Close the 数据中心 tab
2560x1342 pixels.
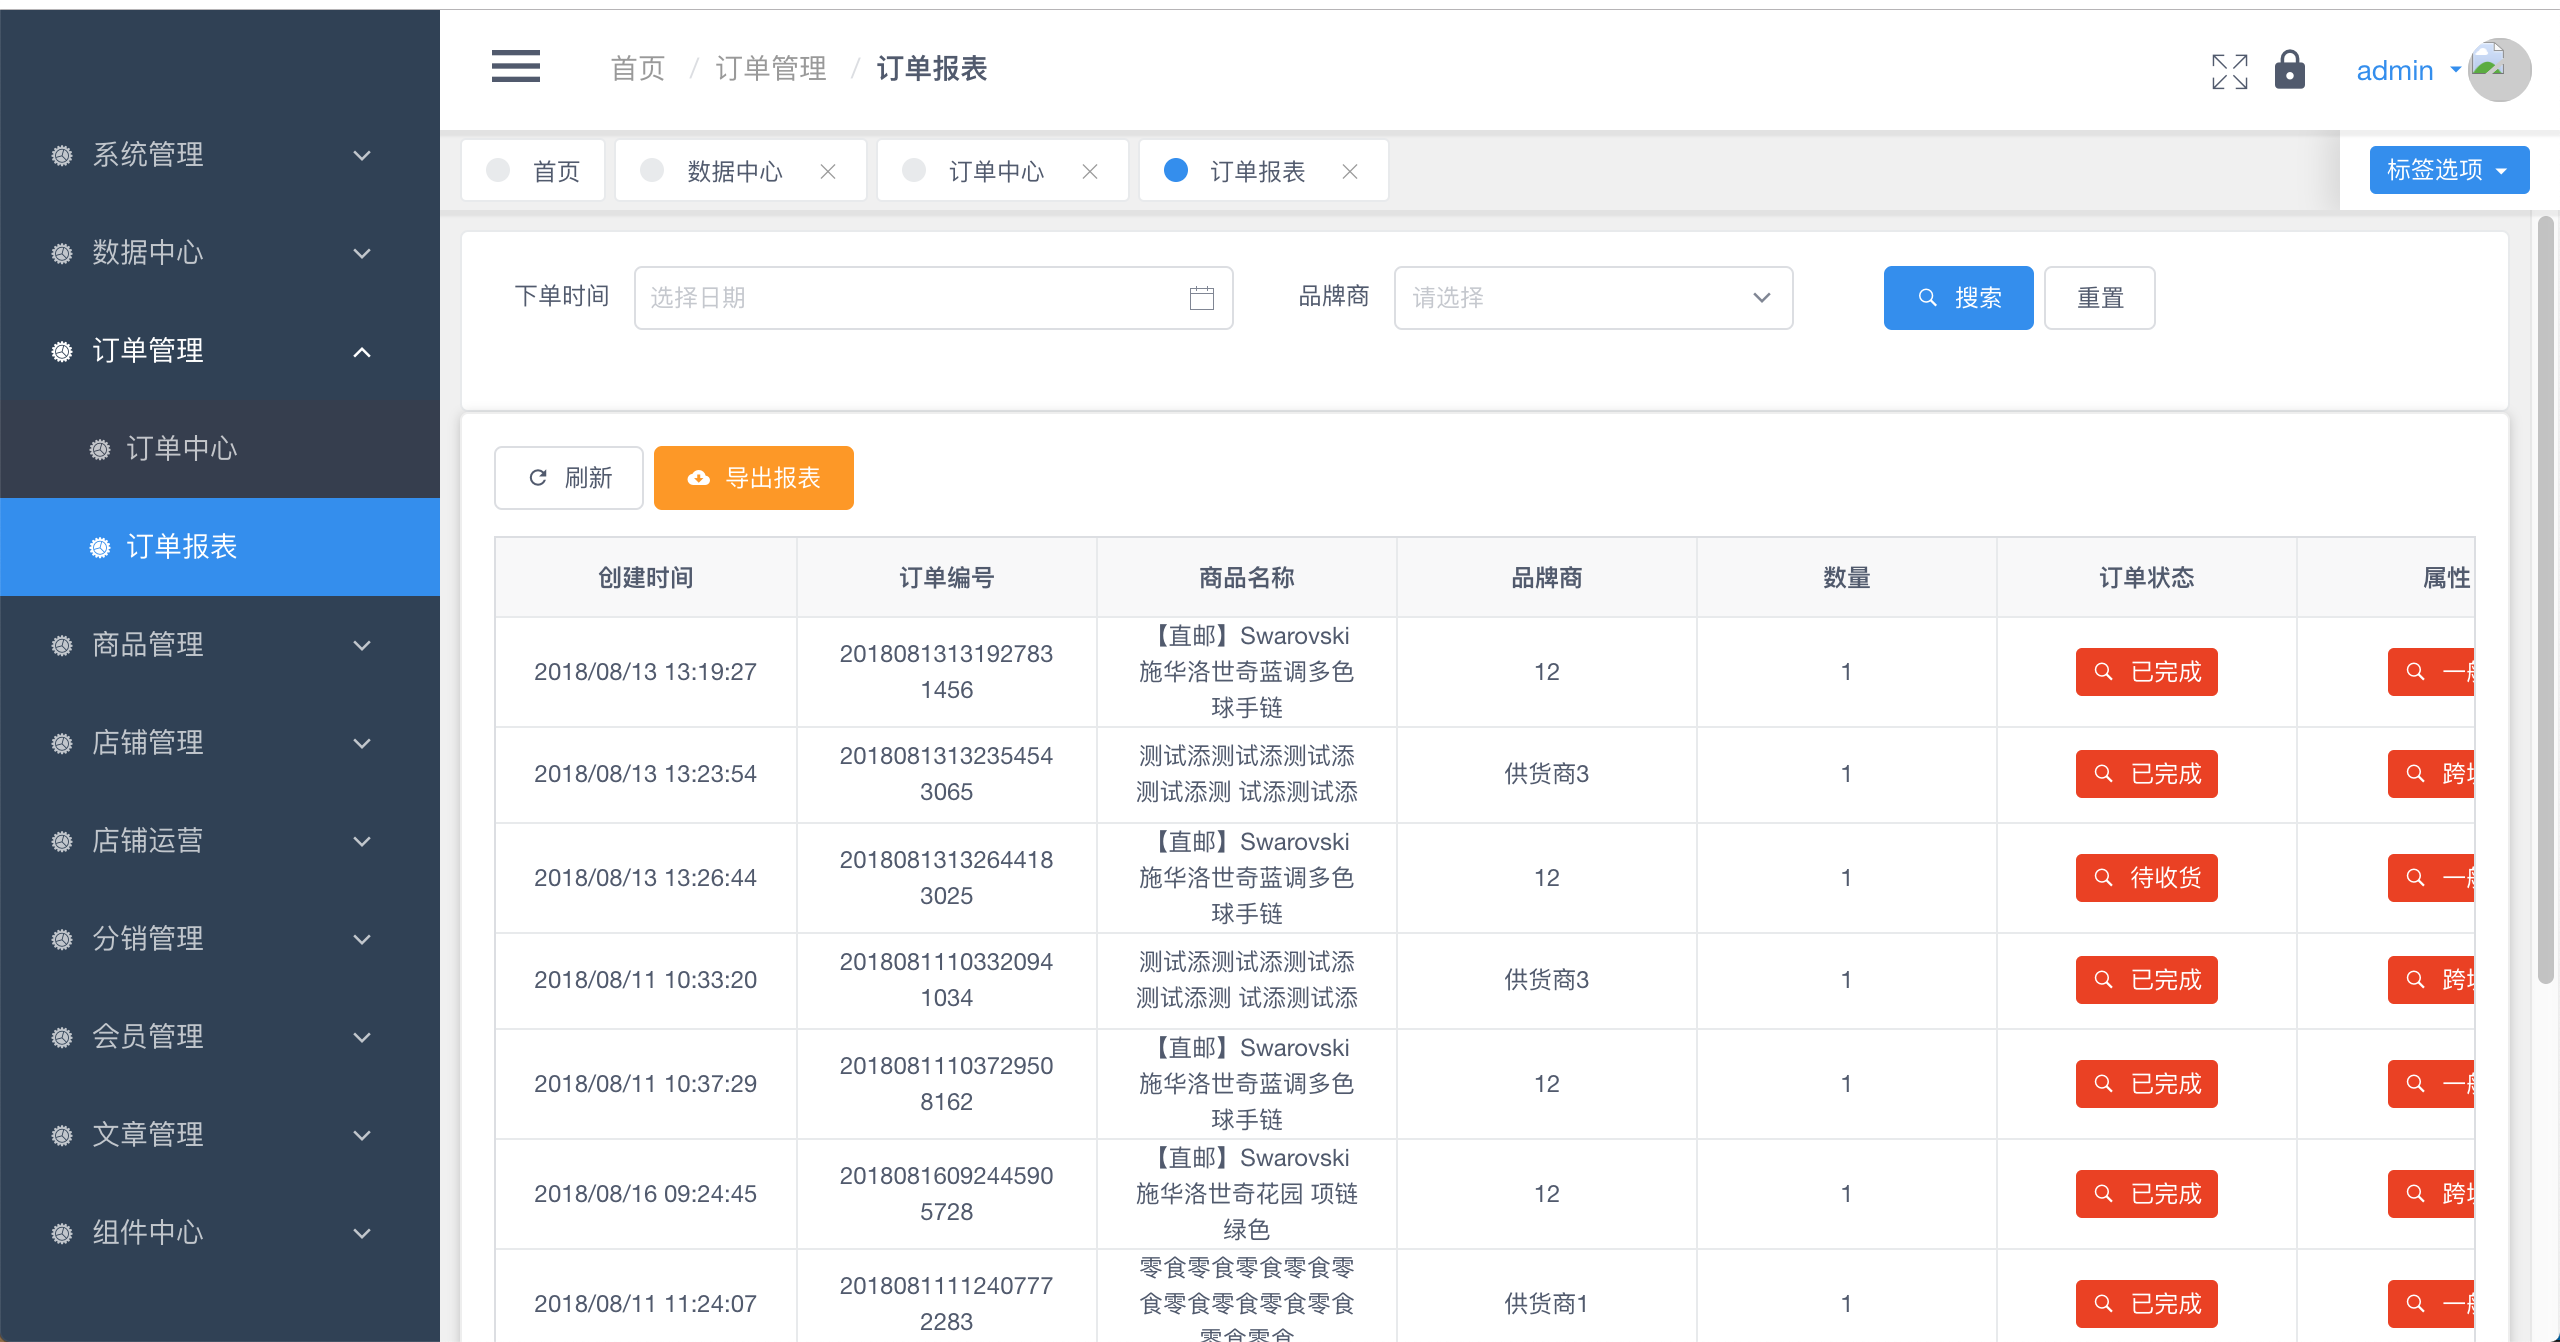click(x=828, y=171)
